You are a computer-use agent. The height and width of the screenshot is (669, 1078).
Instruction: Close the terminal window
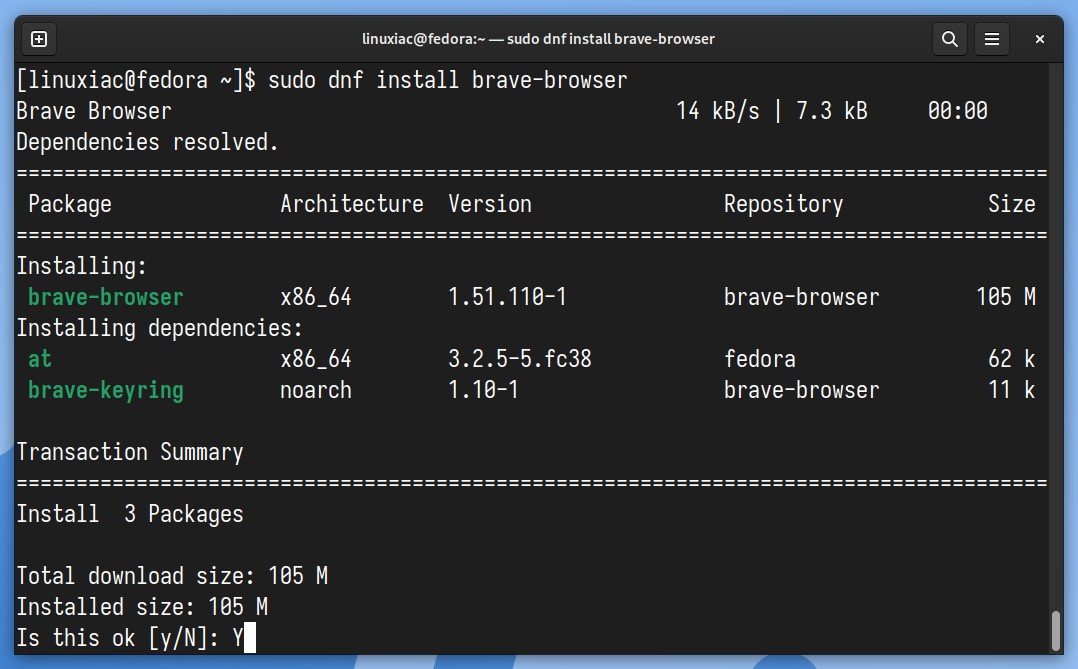[x=1040, y=39]
